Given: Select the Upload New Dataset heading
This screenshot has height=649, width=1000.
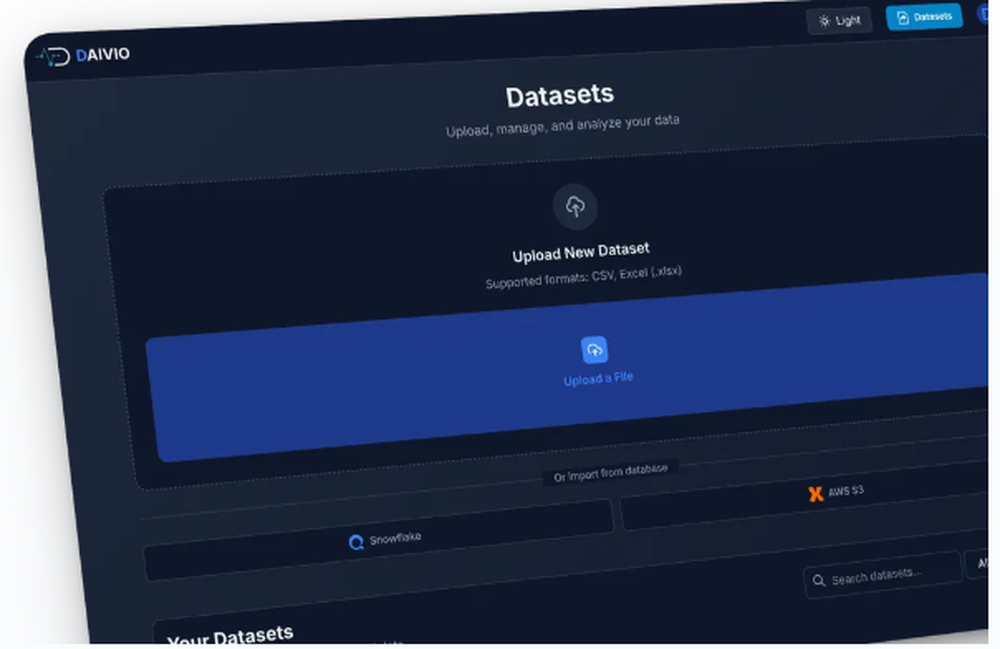Looking at the screenshot, I should pos(581,252).
